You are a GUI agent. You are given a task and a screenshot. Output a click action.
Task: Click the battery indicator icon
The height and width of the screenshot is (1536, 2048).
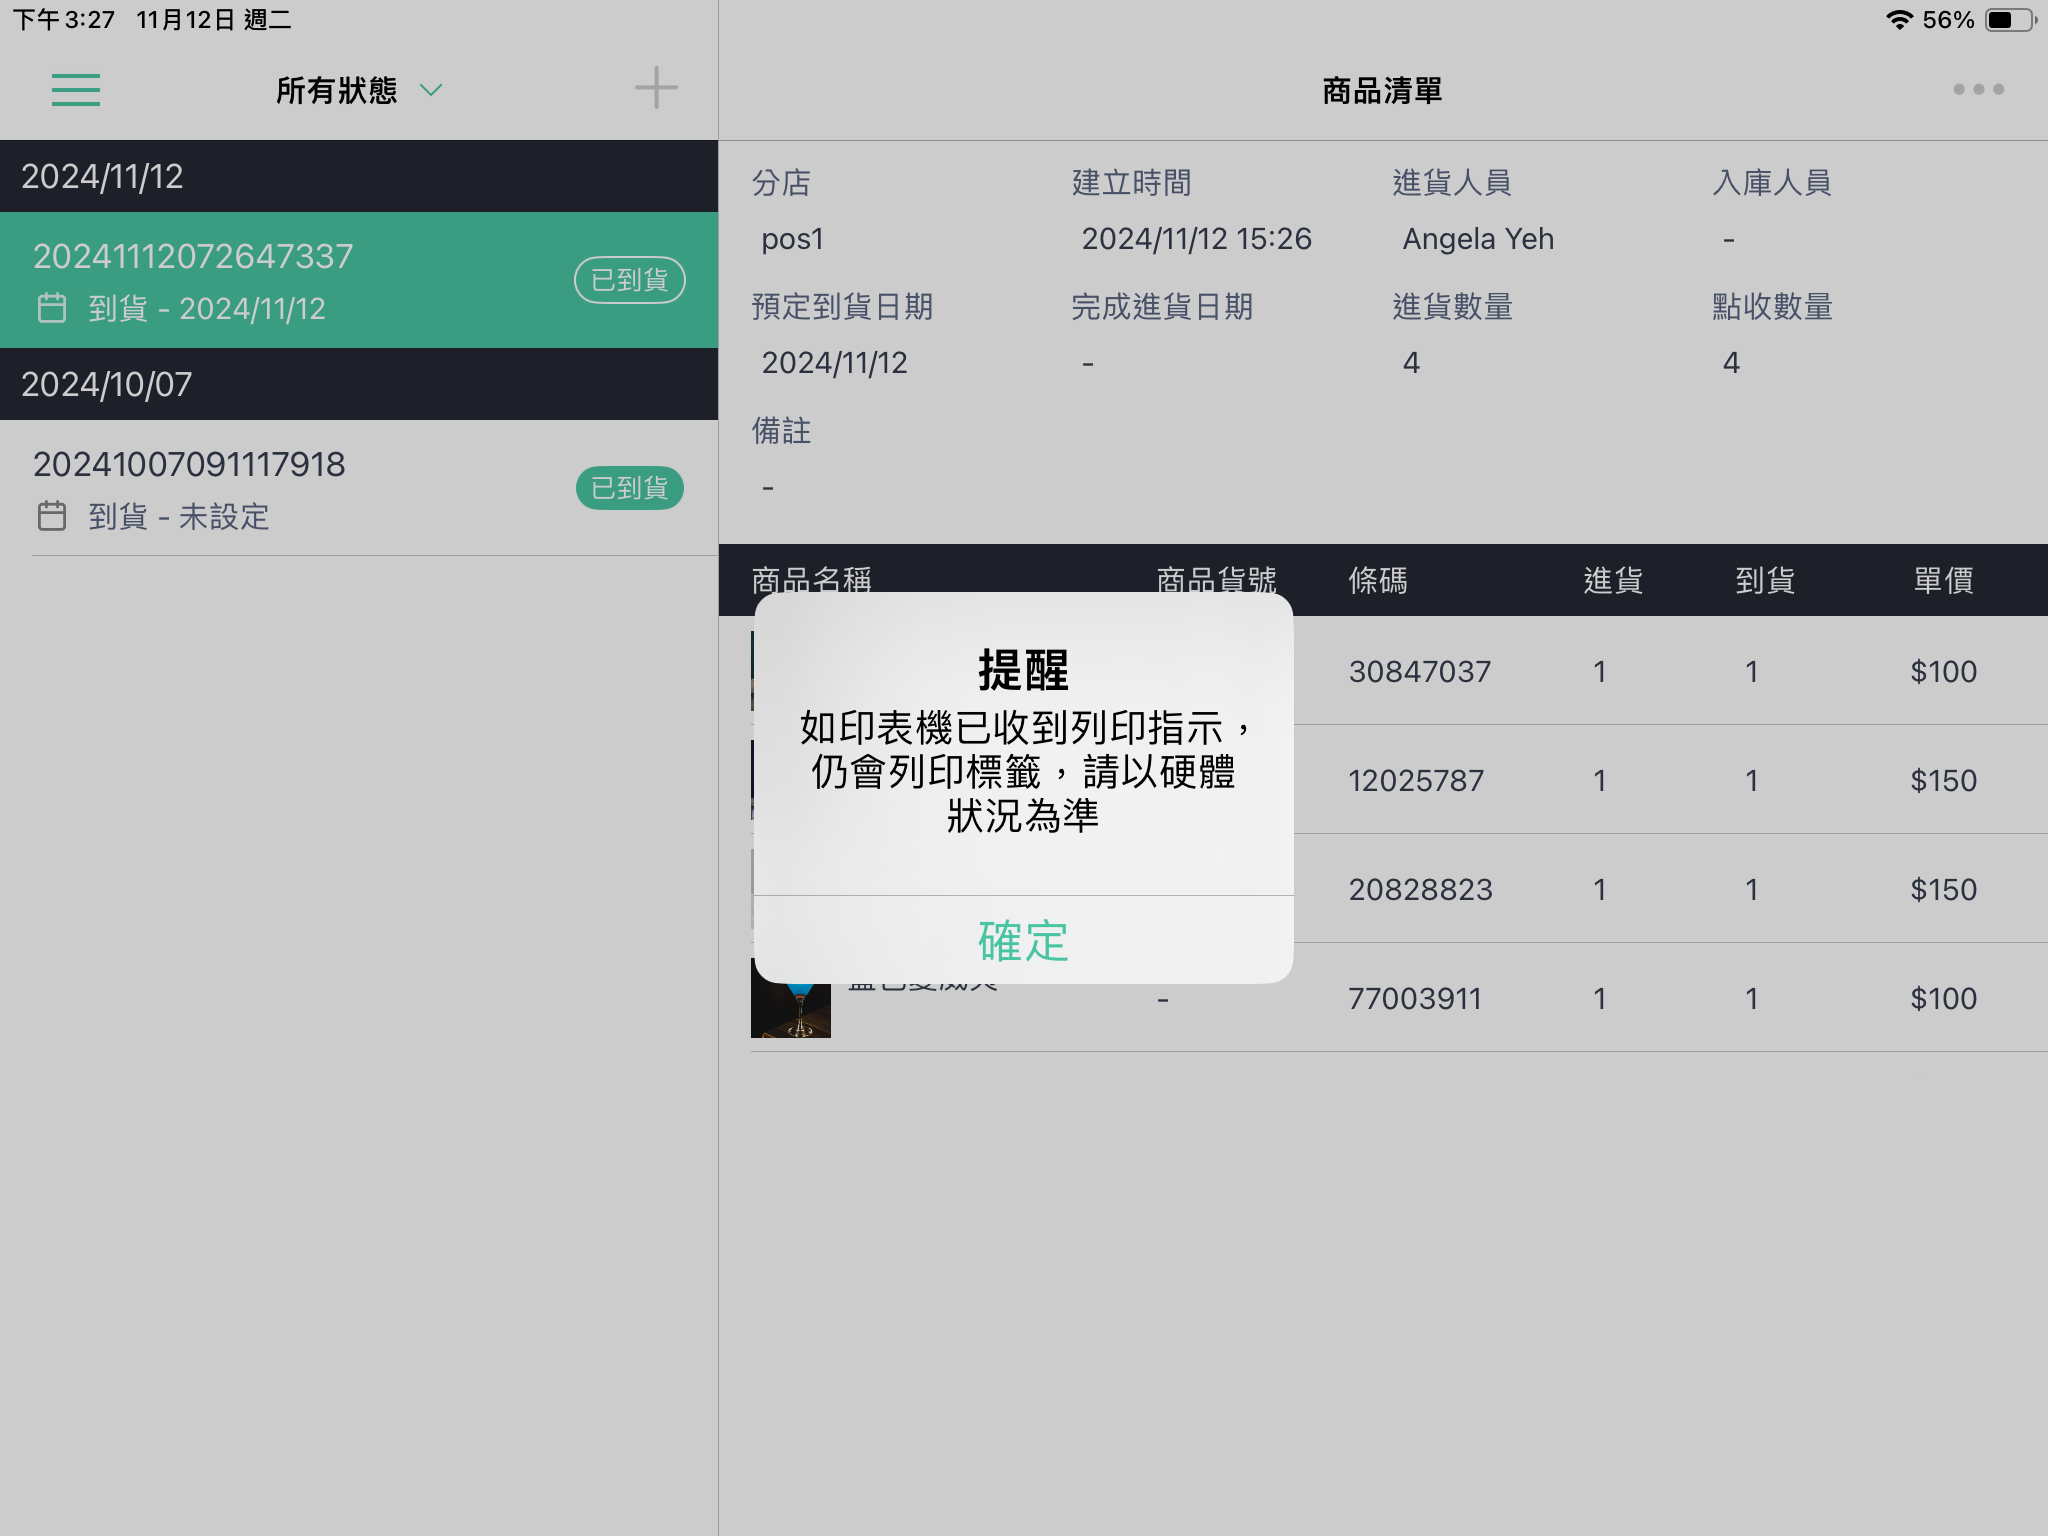[2011, 19]
